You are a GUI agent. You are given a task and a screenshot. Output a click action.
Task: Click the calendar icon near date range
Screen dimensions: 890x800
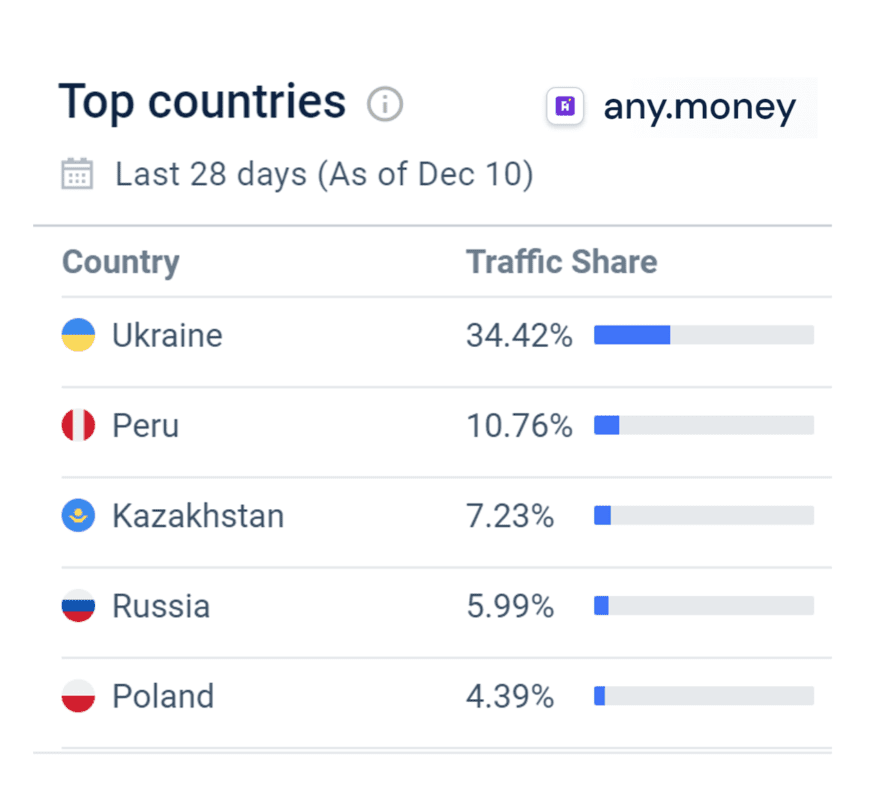tap(77, 174)
